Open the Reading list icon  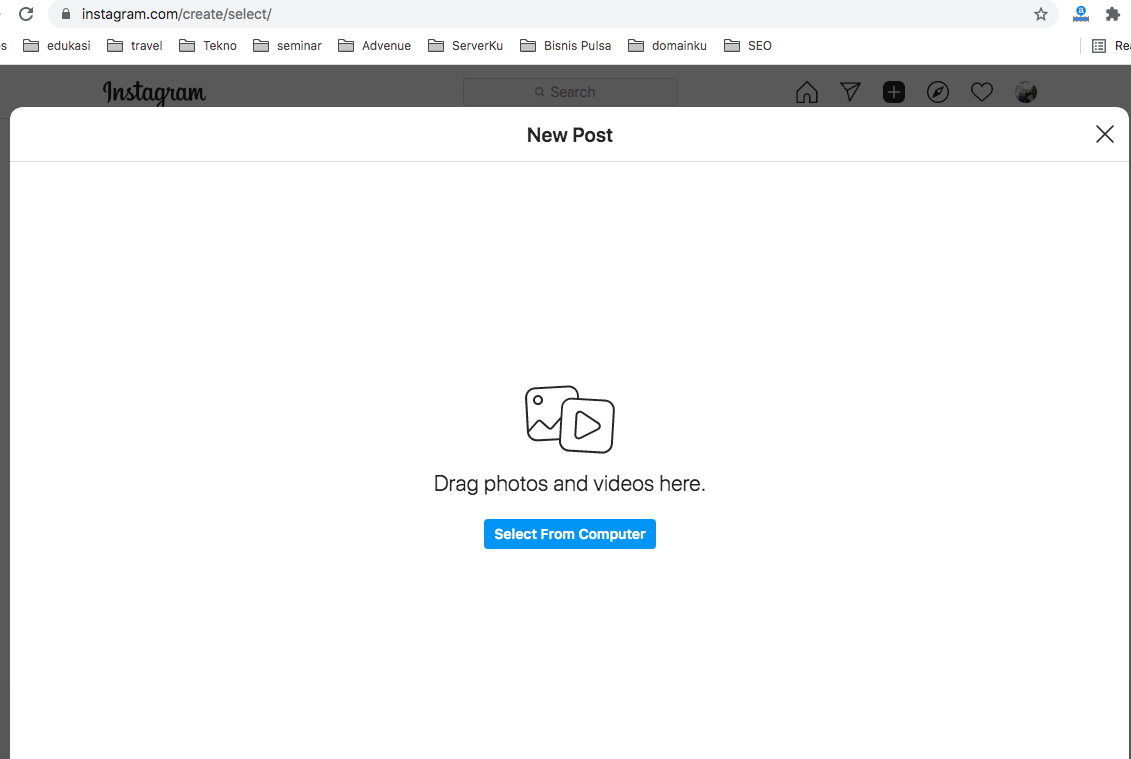click(x=1099, y=46)
